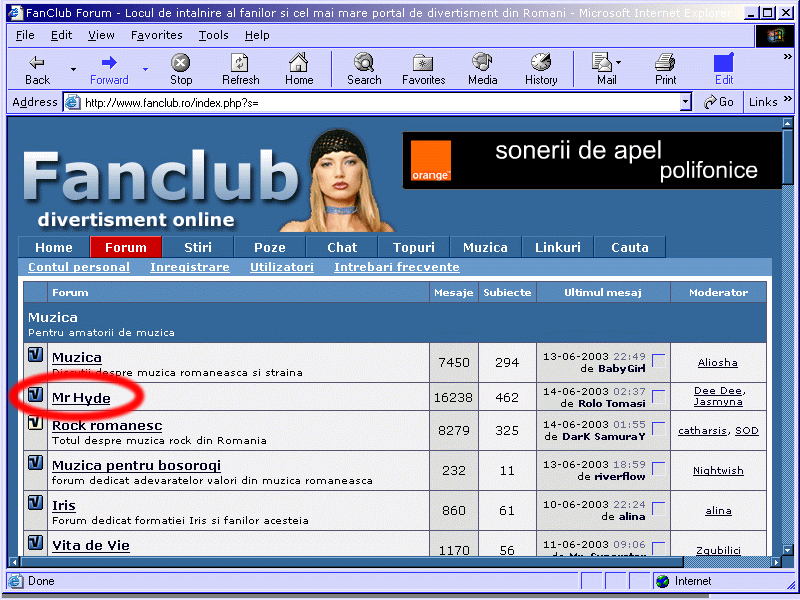Screen dimensions: 800x600
Task: Stop loading the page
Action: [x=181, y=69]
